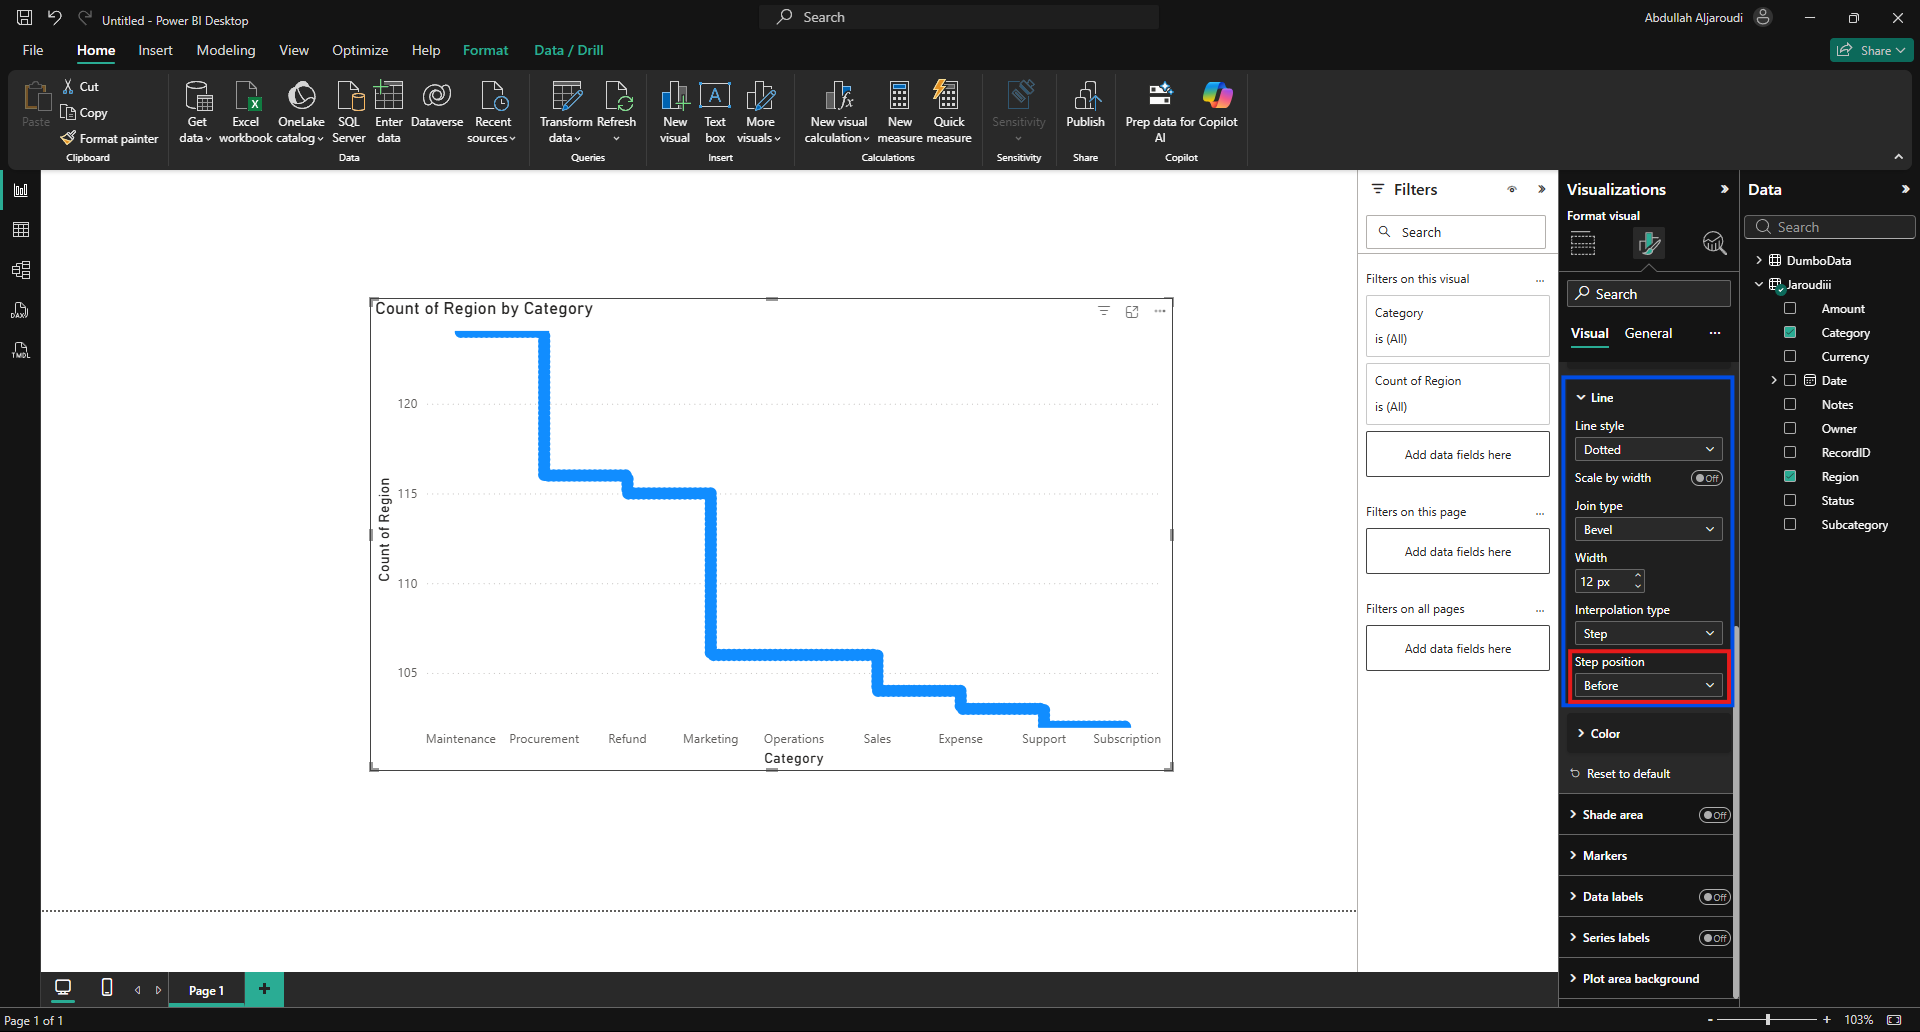The width and height of the screenshot is (1920, 1032).
Task: Enable the Shade area toggle
Action: tap(1714, 815)
